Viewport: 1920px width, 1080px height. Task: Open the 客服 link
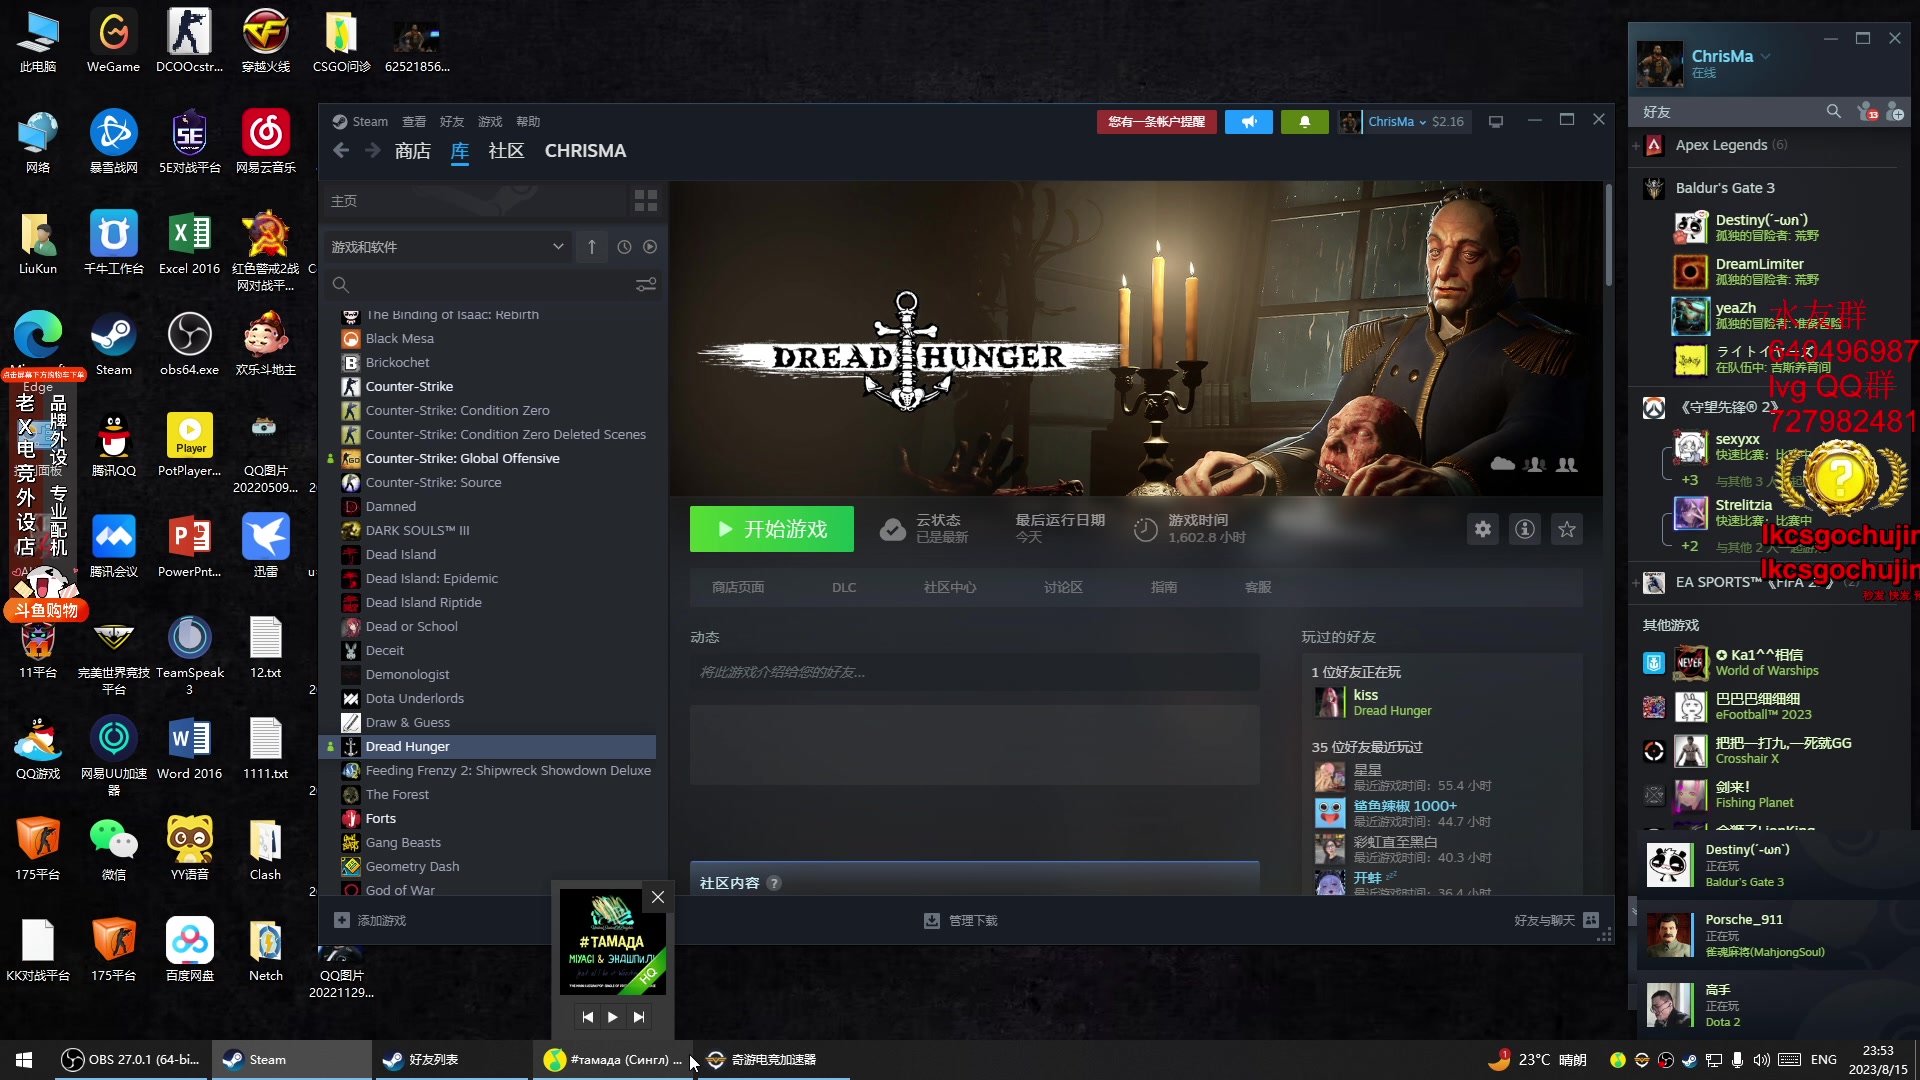coord(1258,587)
